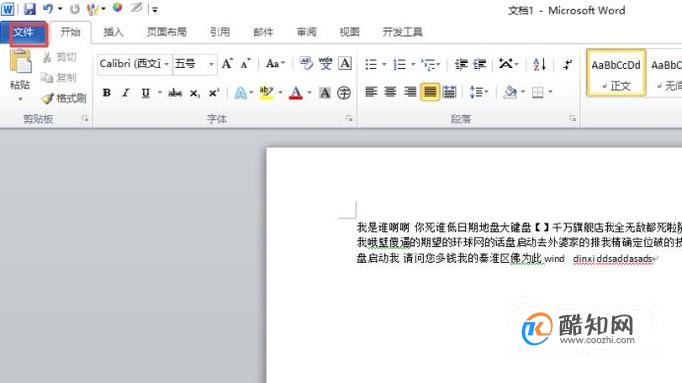Image resolution: width=682 pixels, height=383 pixels.
Task: Click the Borders grid icon
Action: click(538, 92)
